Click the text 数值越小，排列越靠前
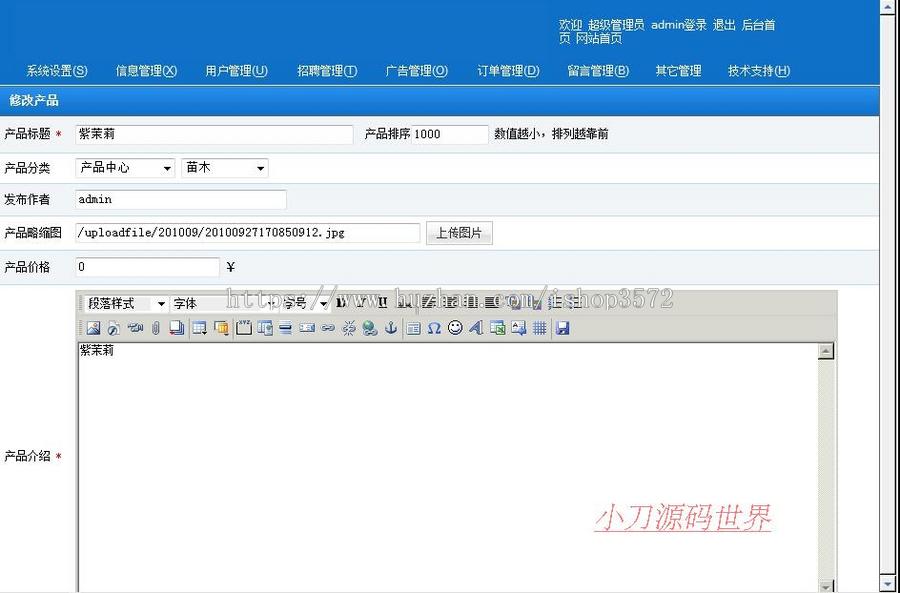900x593 pixels. (x=551, y=134)
